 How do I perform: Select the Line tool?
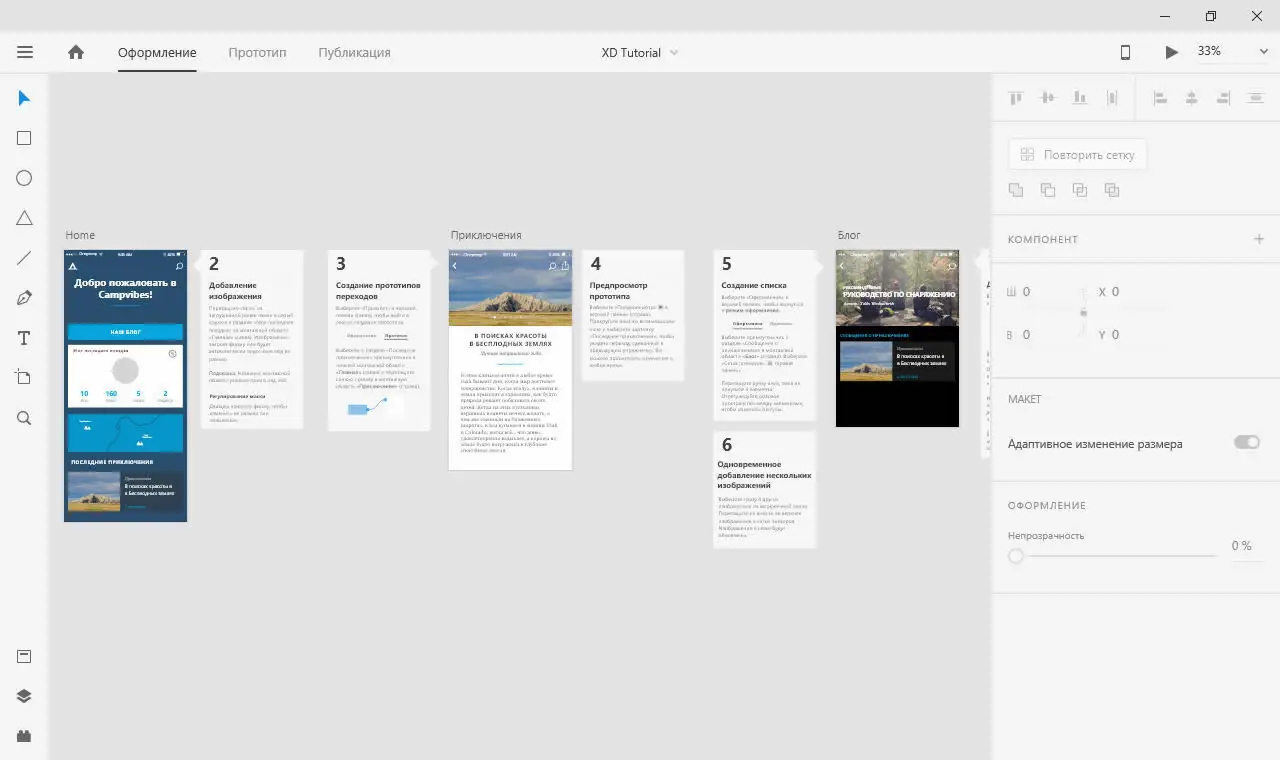tap(24, 257)
